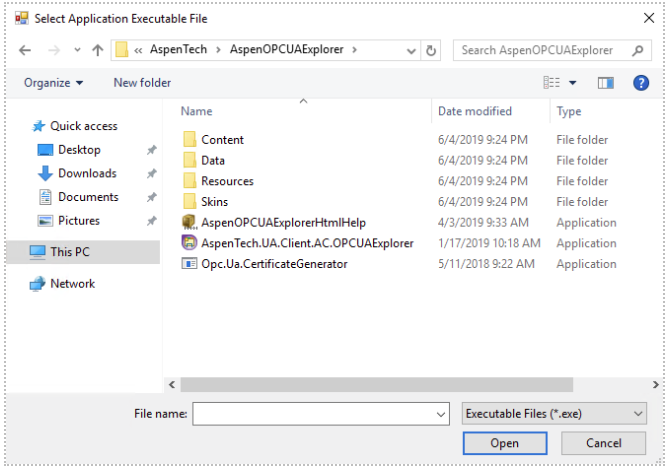Open the Organize menu
The image size is (667, 470).
53,83
